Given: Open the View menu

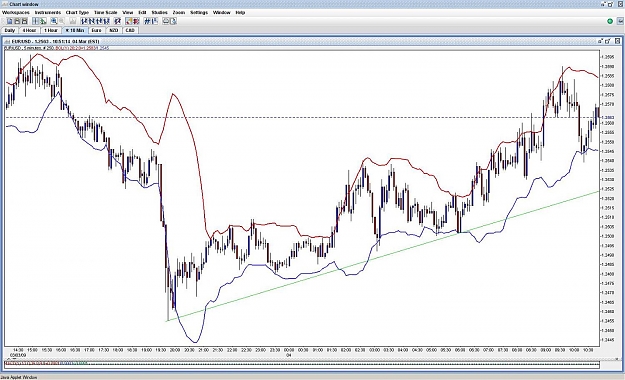Looking at the screenshot, I should [128, 12].
